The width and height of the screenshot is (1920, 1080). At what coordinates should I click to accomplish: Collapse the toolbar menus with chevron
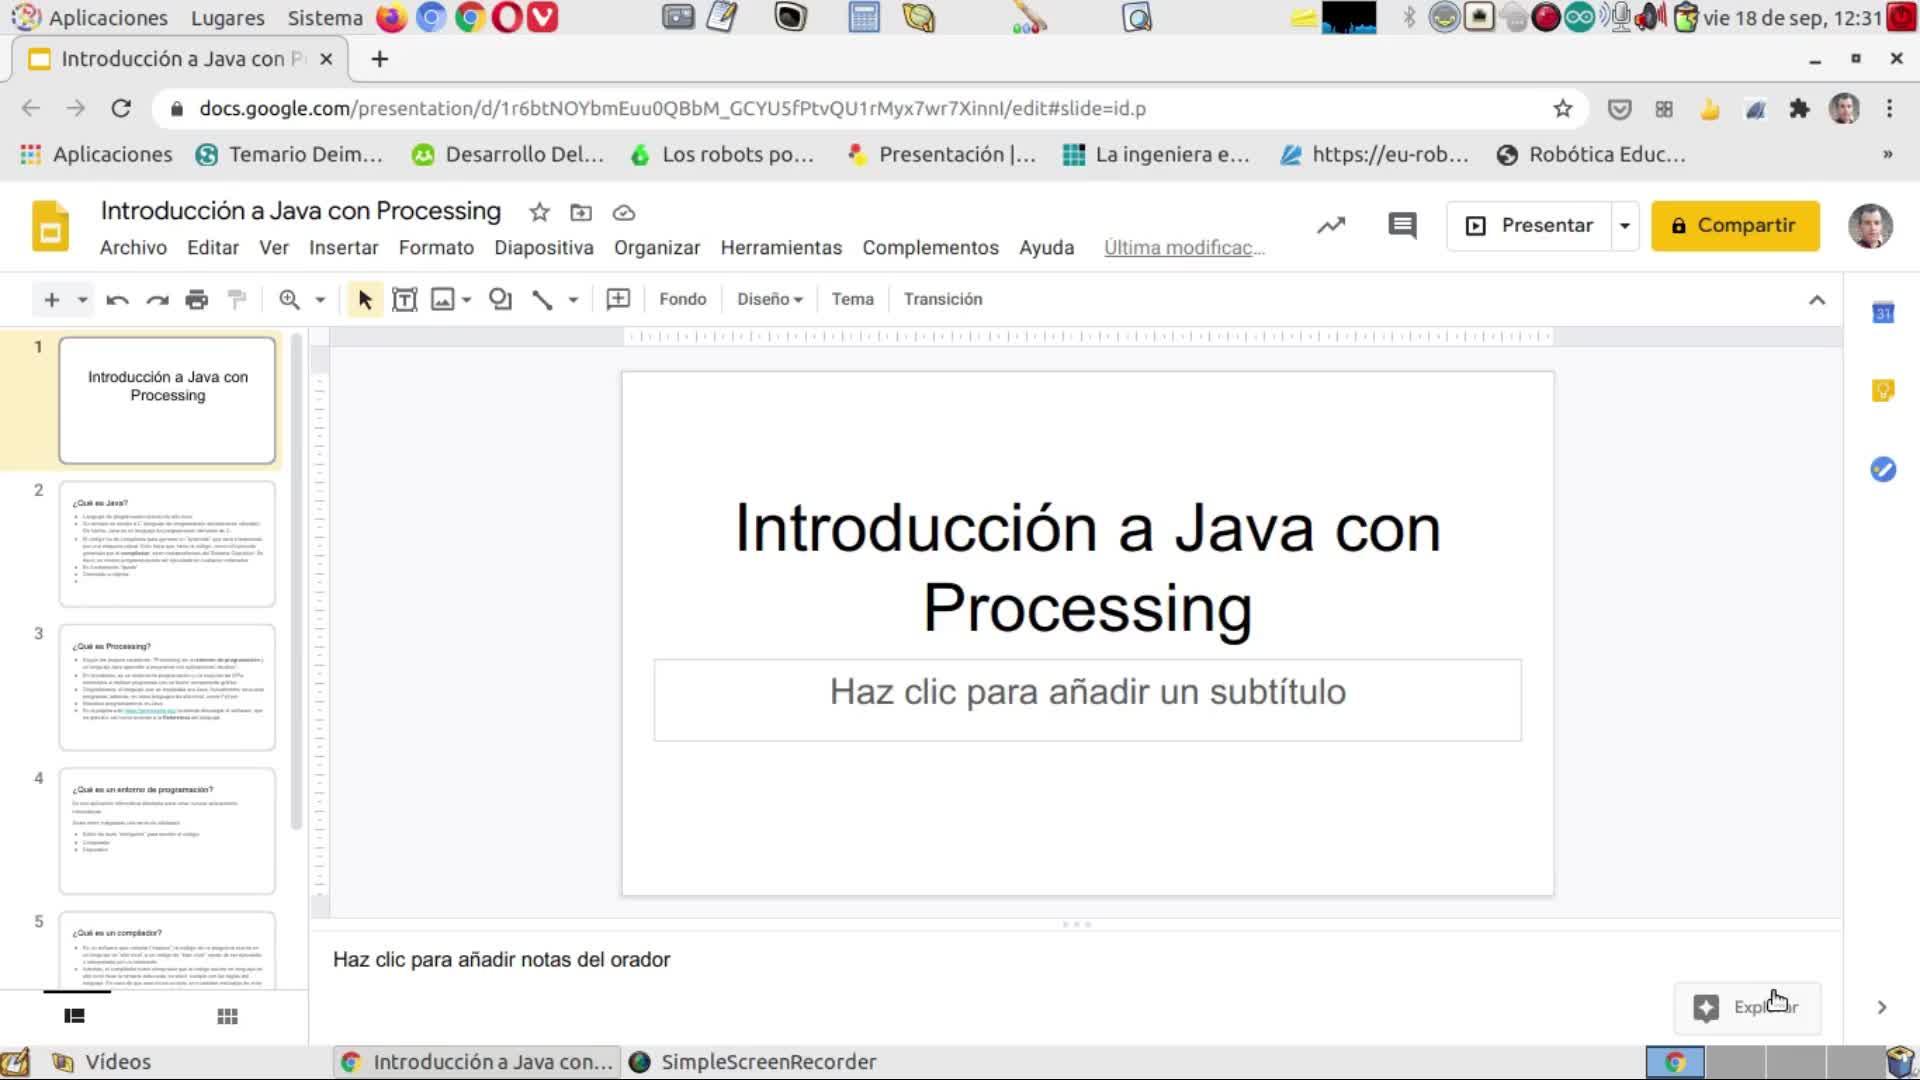(1817, 300)
